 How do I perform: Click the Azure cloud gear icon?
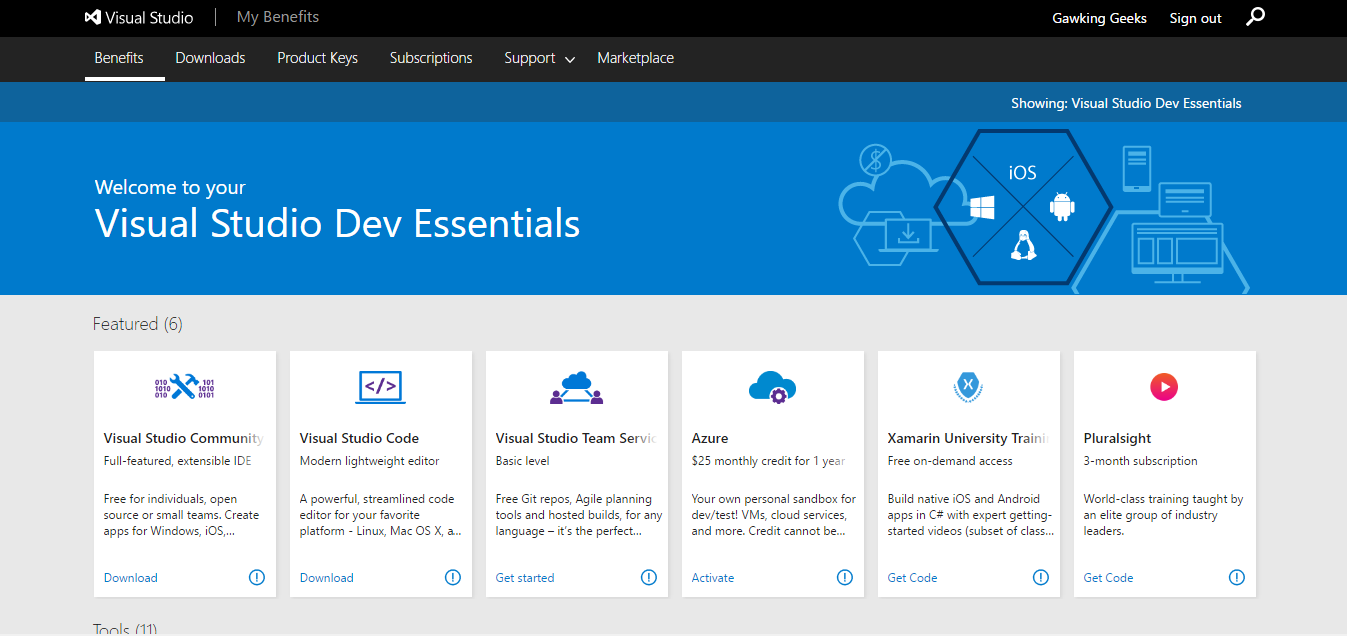772,387
